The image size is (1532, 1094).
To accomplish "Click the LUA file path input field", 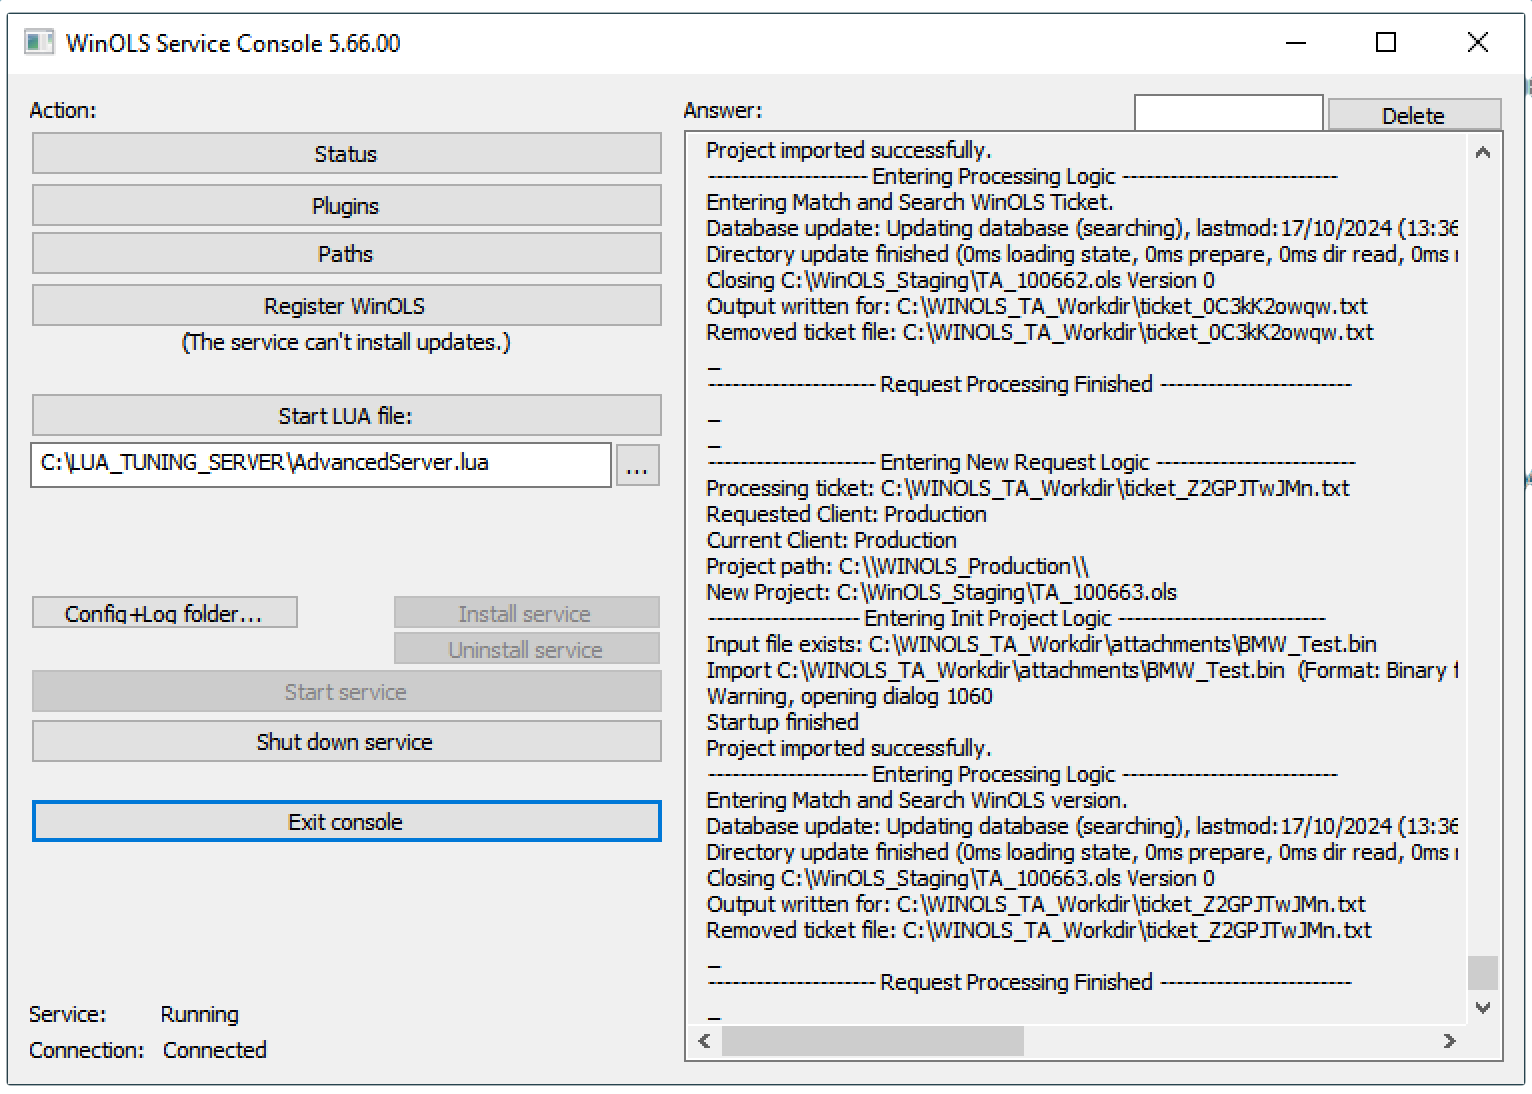I will 320,464.
